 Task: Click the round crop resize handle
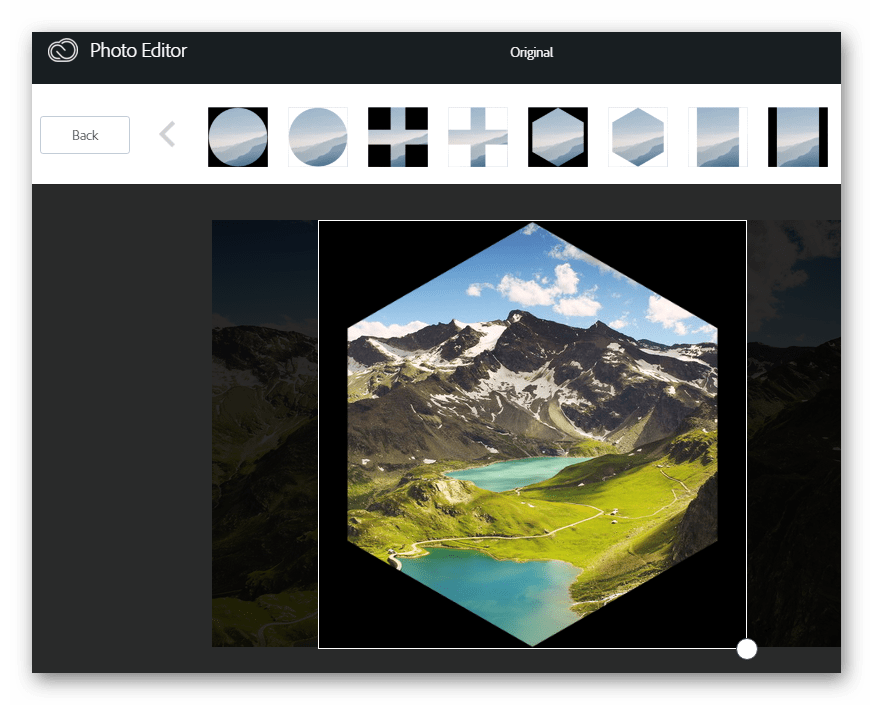(x=747, y=649)
